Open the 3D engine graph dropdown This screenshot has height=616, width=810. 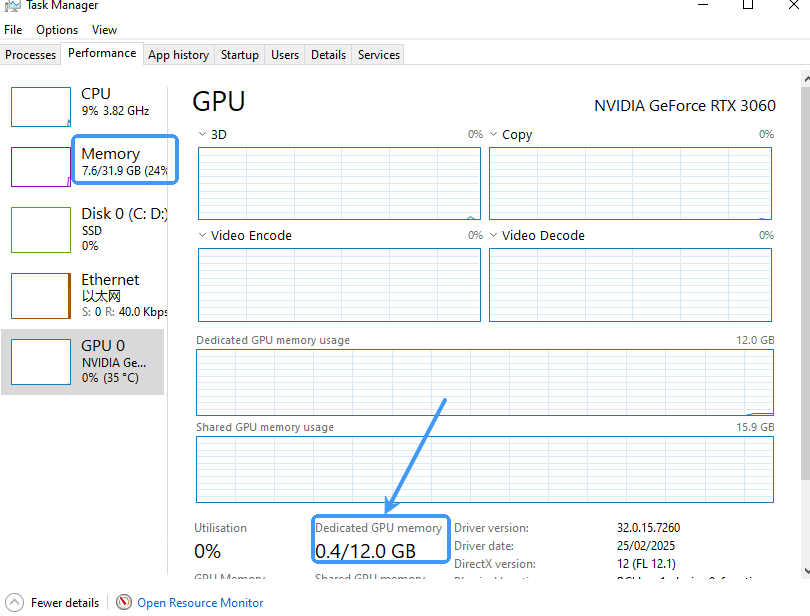click(204, 135)
